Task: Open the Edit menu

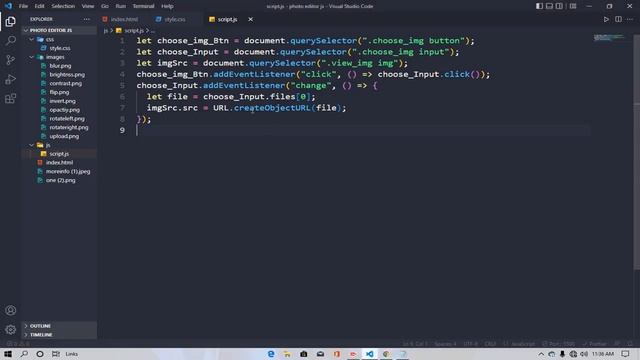Action: [x=39, y=6]
